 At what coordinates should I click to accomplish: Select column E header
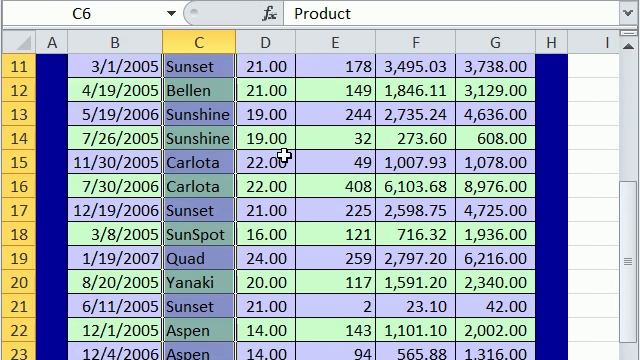(x=335, y=42)
